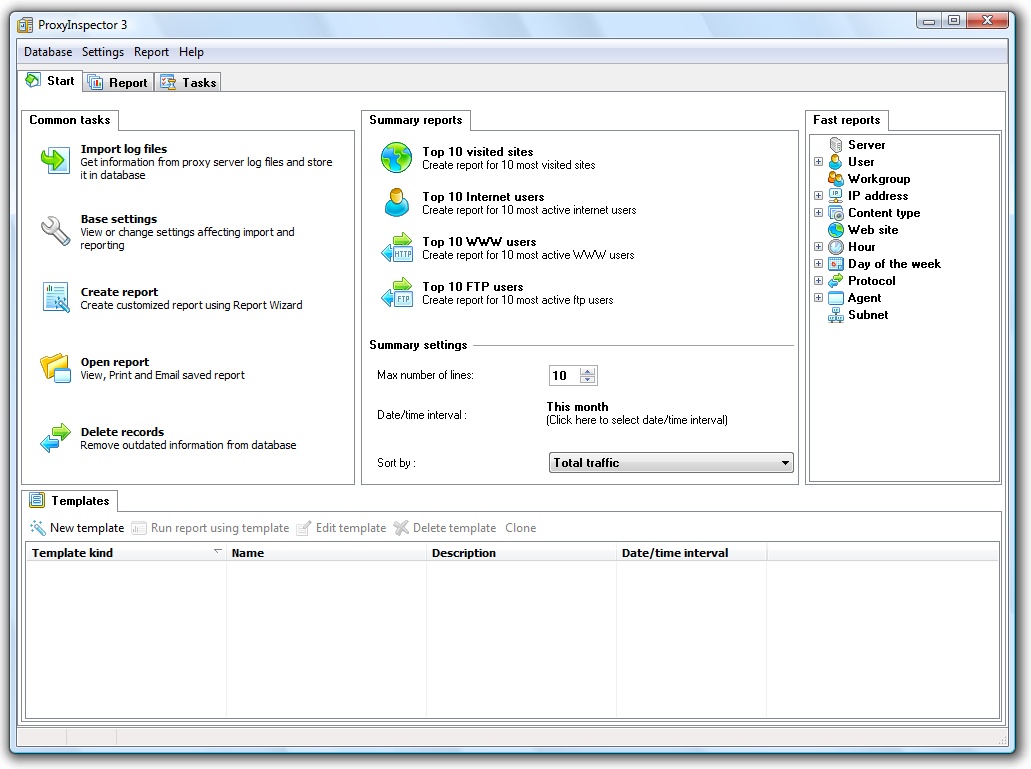Click the Import log files link
1031x769 pixels.
pyautogui.click(x=124, y=149)
